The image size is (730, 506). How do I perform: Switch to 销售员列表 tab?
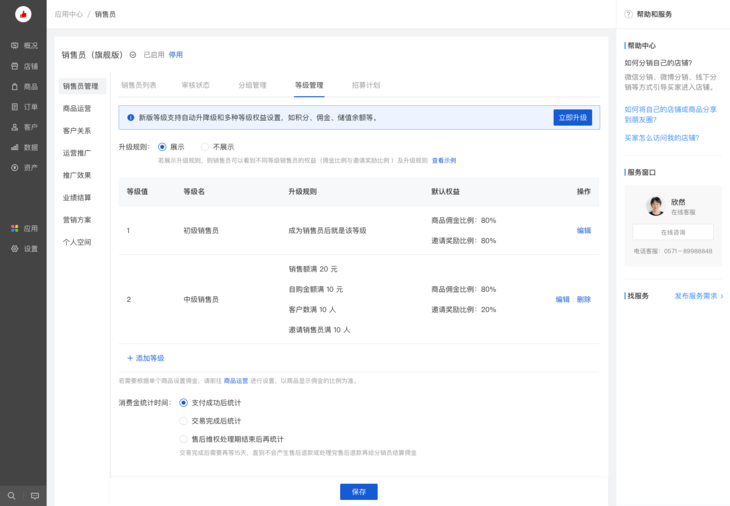(139, 86)
